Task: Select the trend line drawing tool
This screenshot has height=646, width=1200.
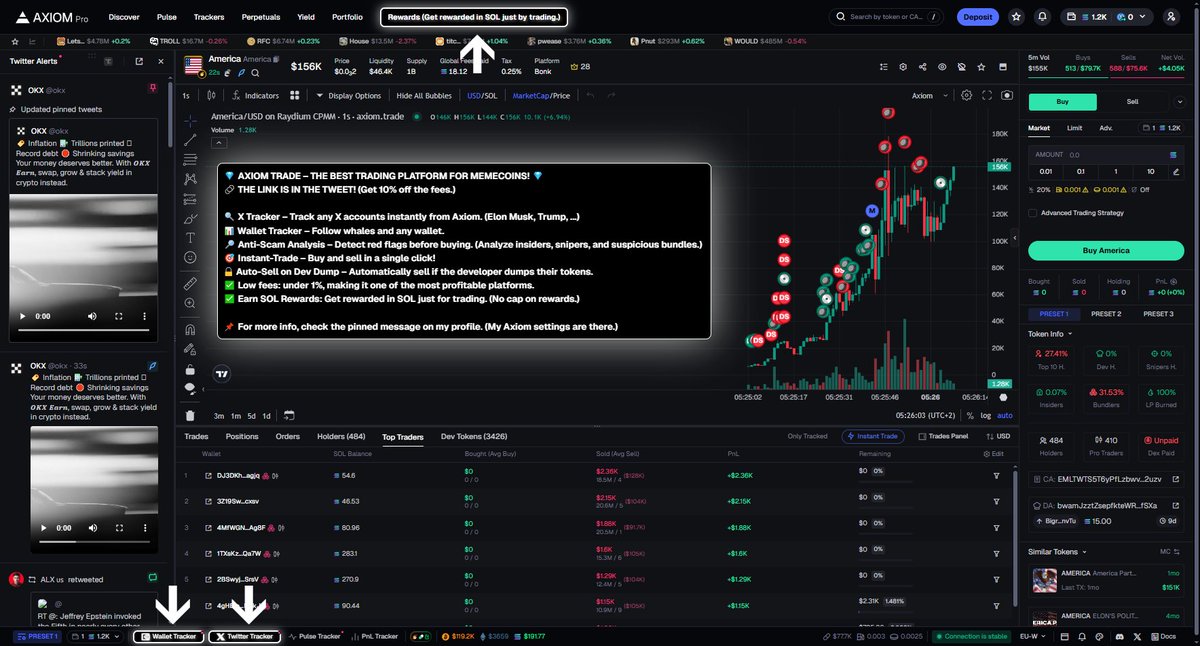Action: point(190,139)
